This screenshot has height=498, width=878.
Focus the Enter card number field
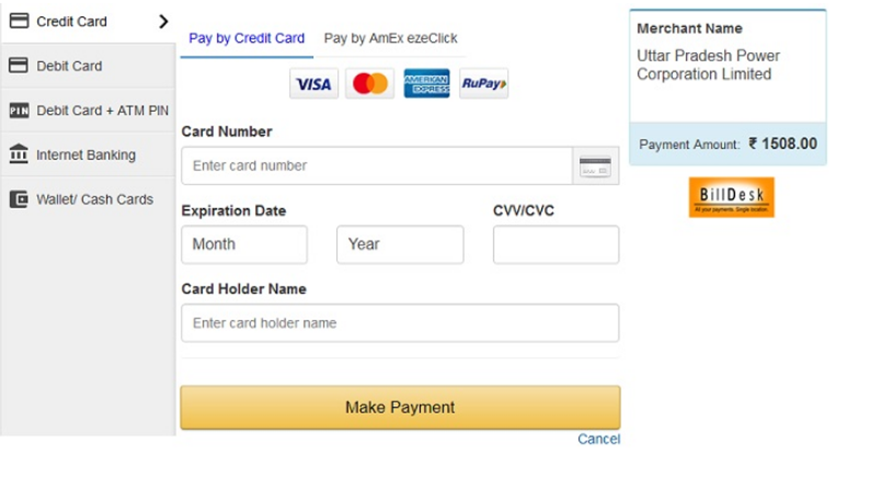(x=376, y=166)
